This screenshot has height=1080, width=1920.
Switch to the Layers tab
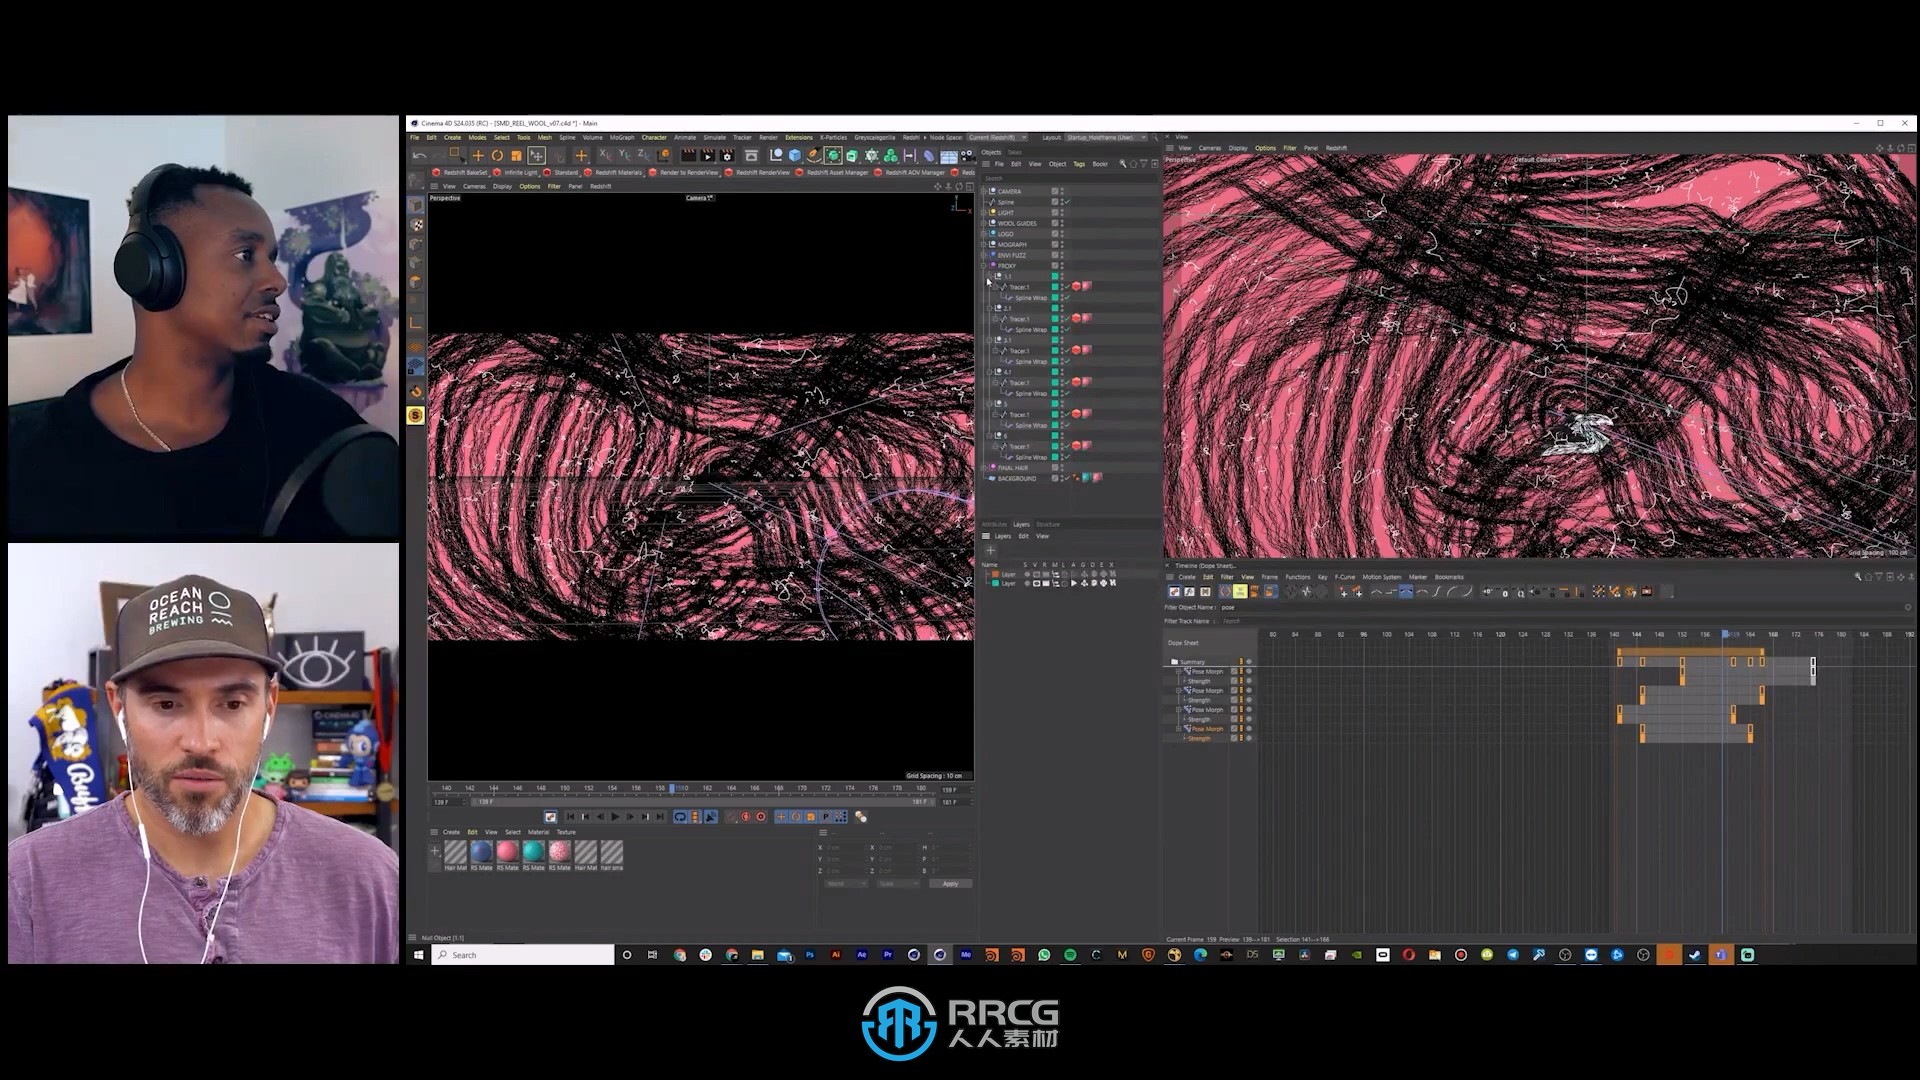pyautogui.click(x=1022, y=524)
